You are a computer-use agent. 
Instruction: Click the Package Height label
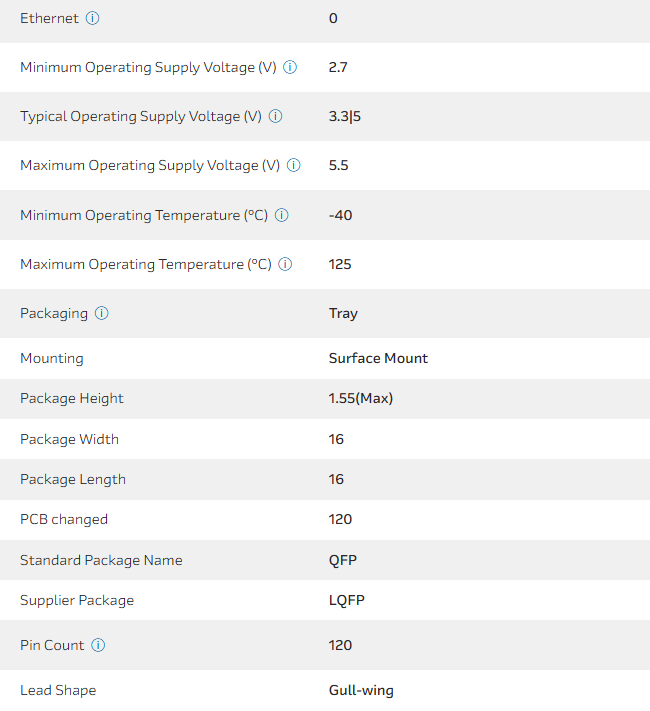point(72,398)
